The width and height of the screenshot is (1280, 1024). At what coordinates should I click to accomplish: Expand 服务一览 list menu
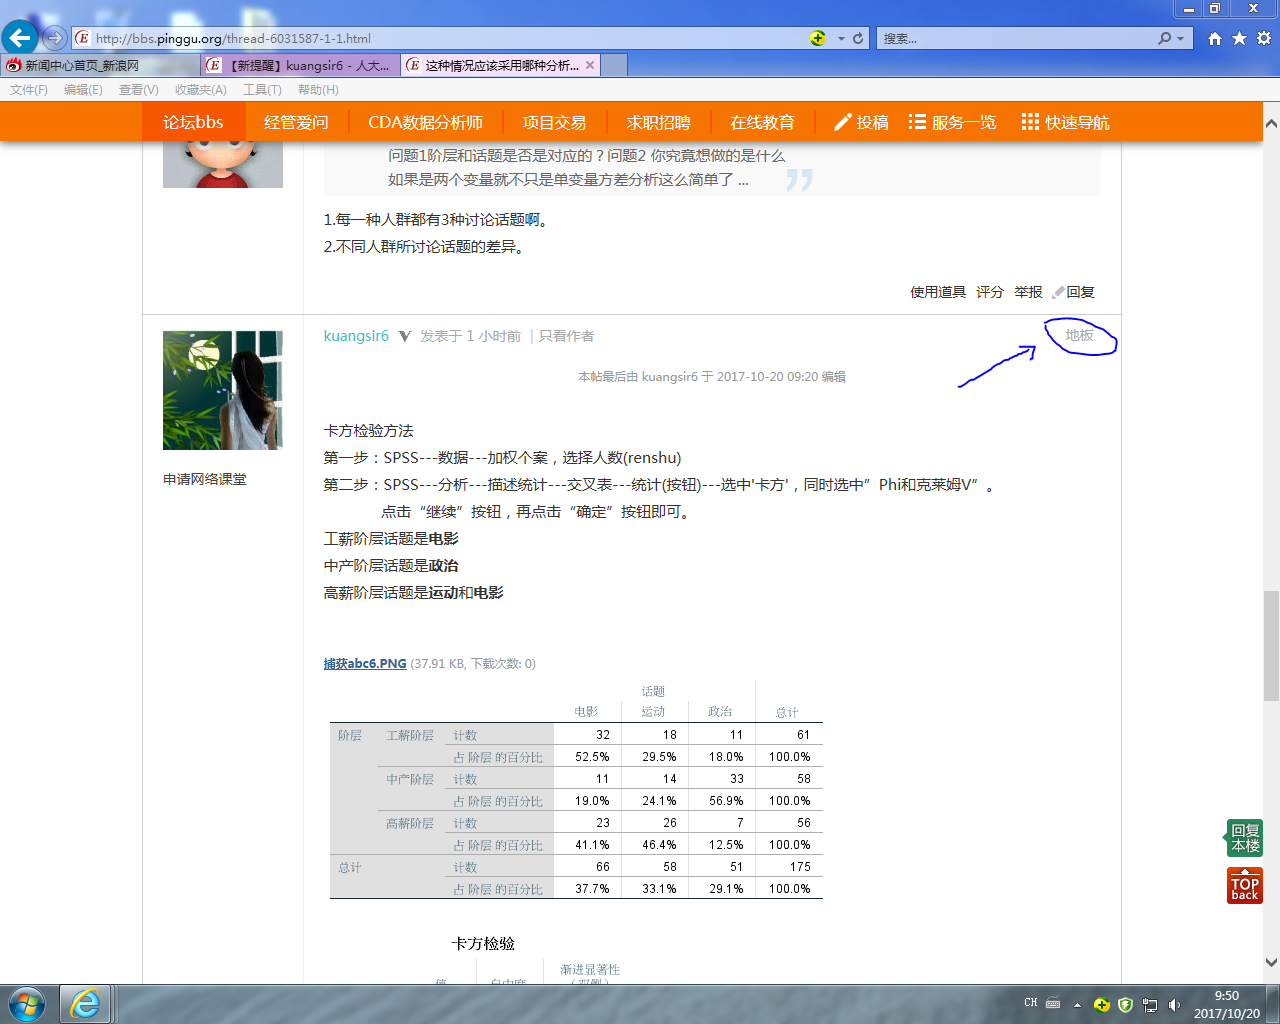[x=952, y=122]
